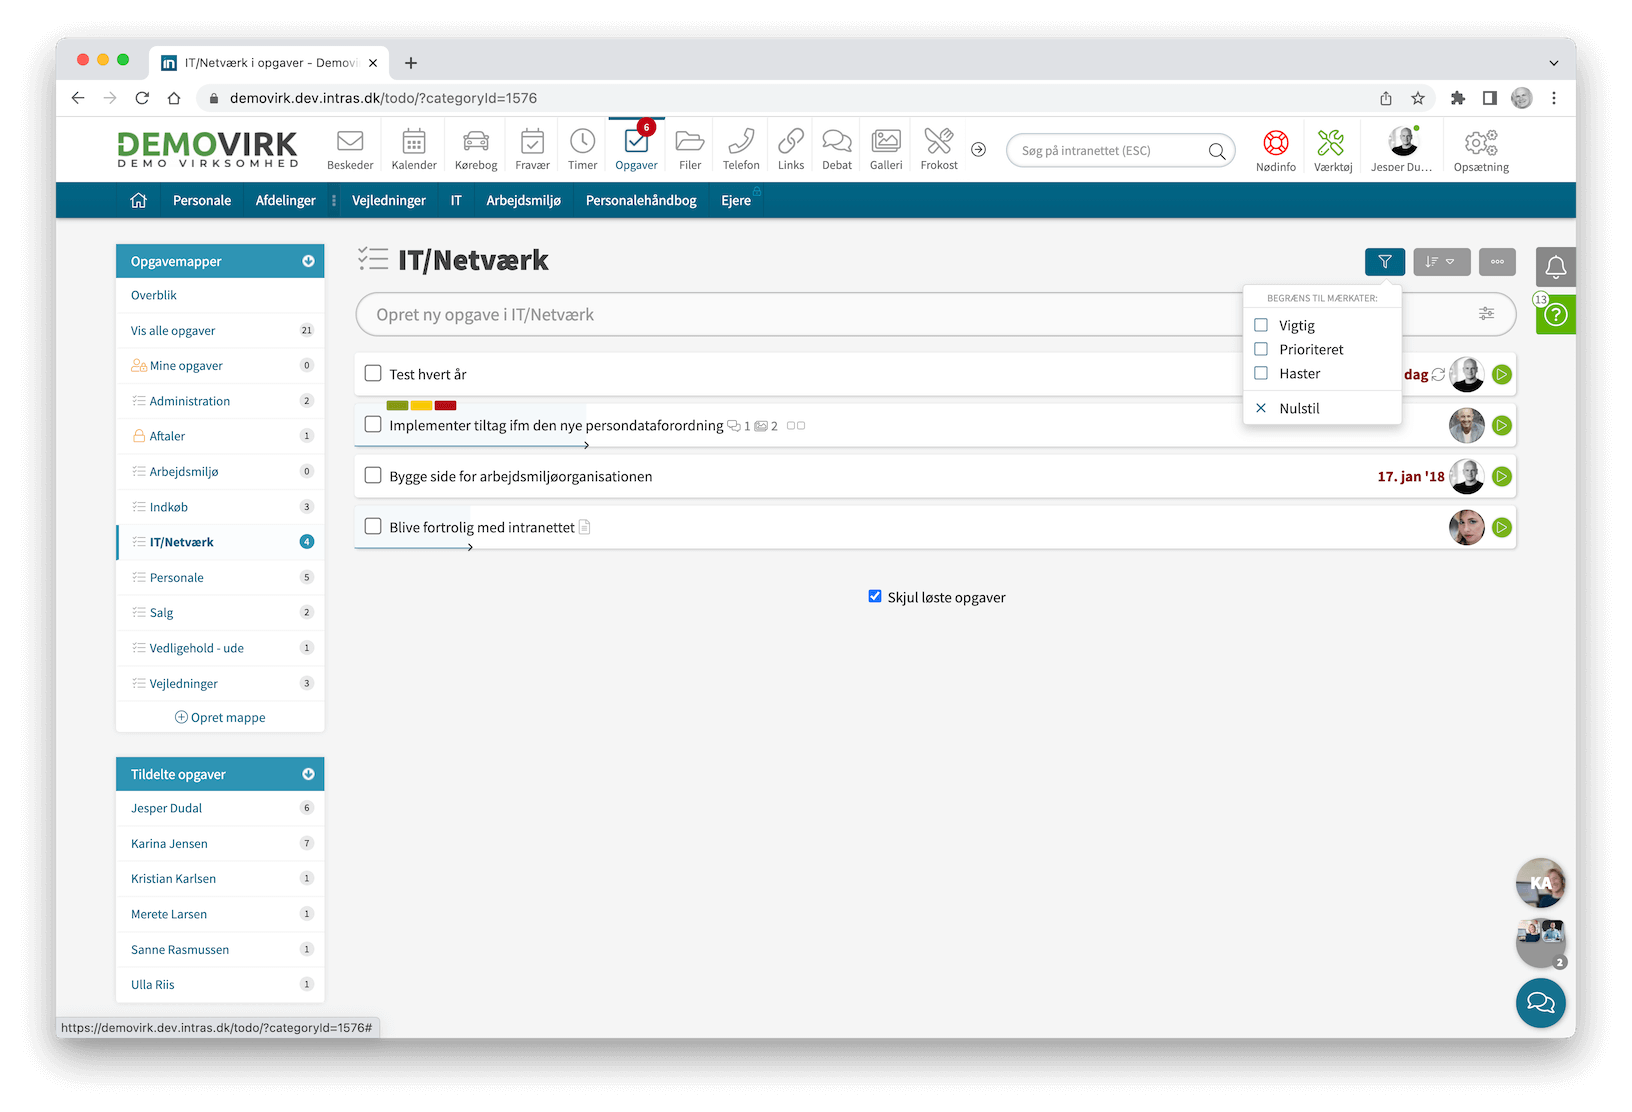Expand more toolbar items arrow
1632x1112 pixels.
point(979,149)
